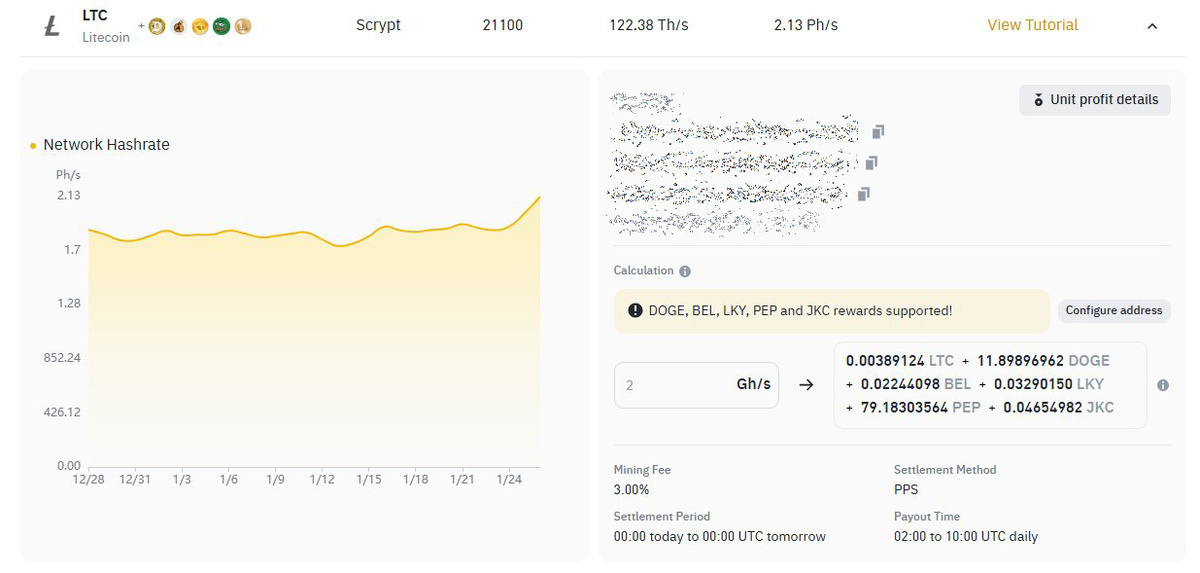
Task: Open Unit profit details
Action: (x=1095, y=100)
